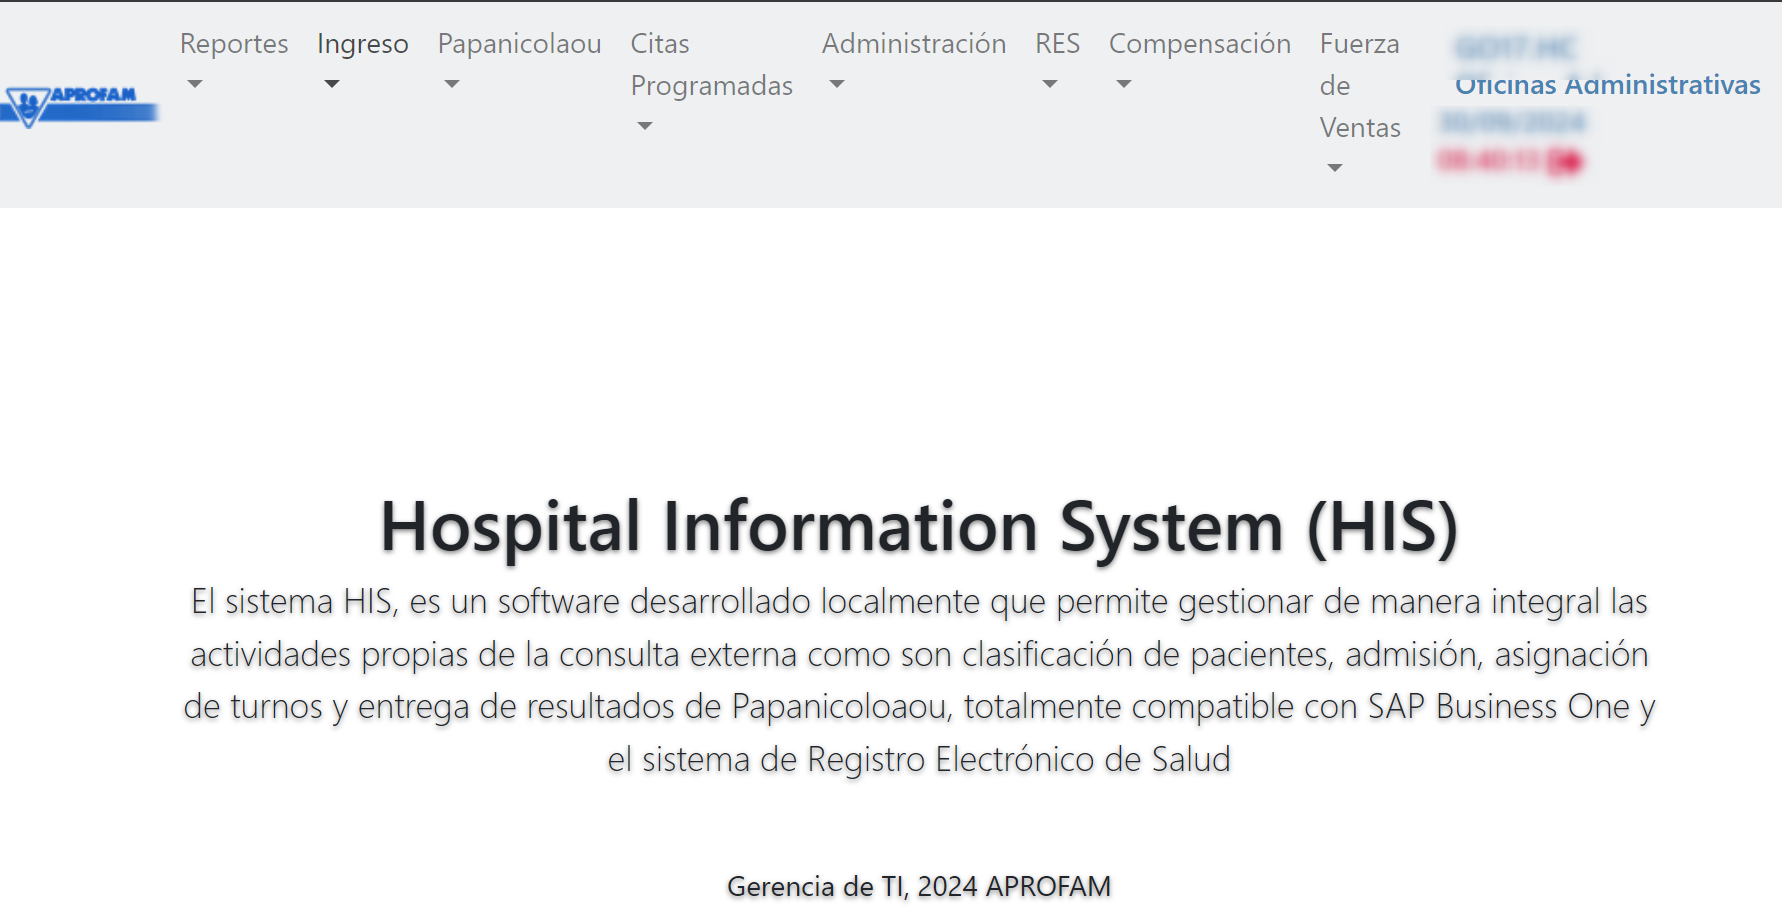Screen dimensions: 1782x915
Task: Expand the Fuerza de Ventas dropdown arrow
Action: 1335,169
